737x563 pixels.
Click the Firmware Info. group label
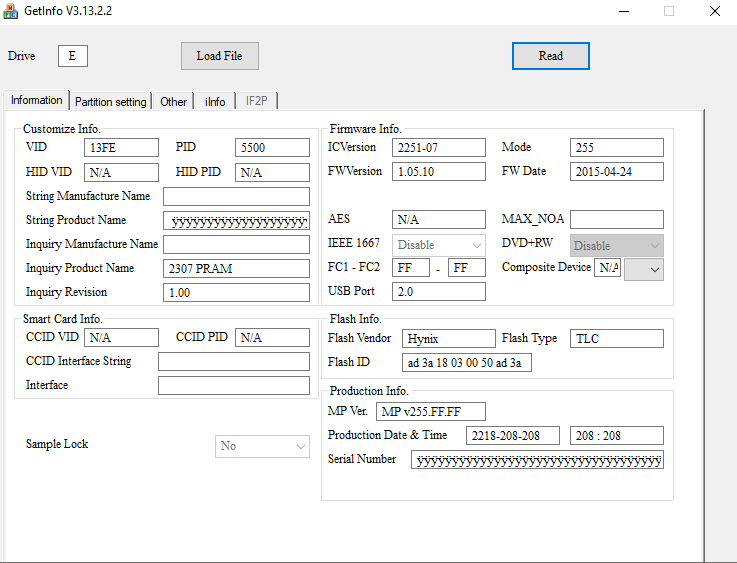[365, 129]
